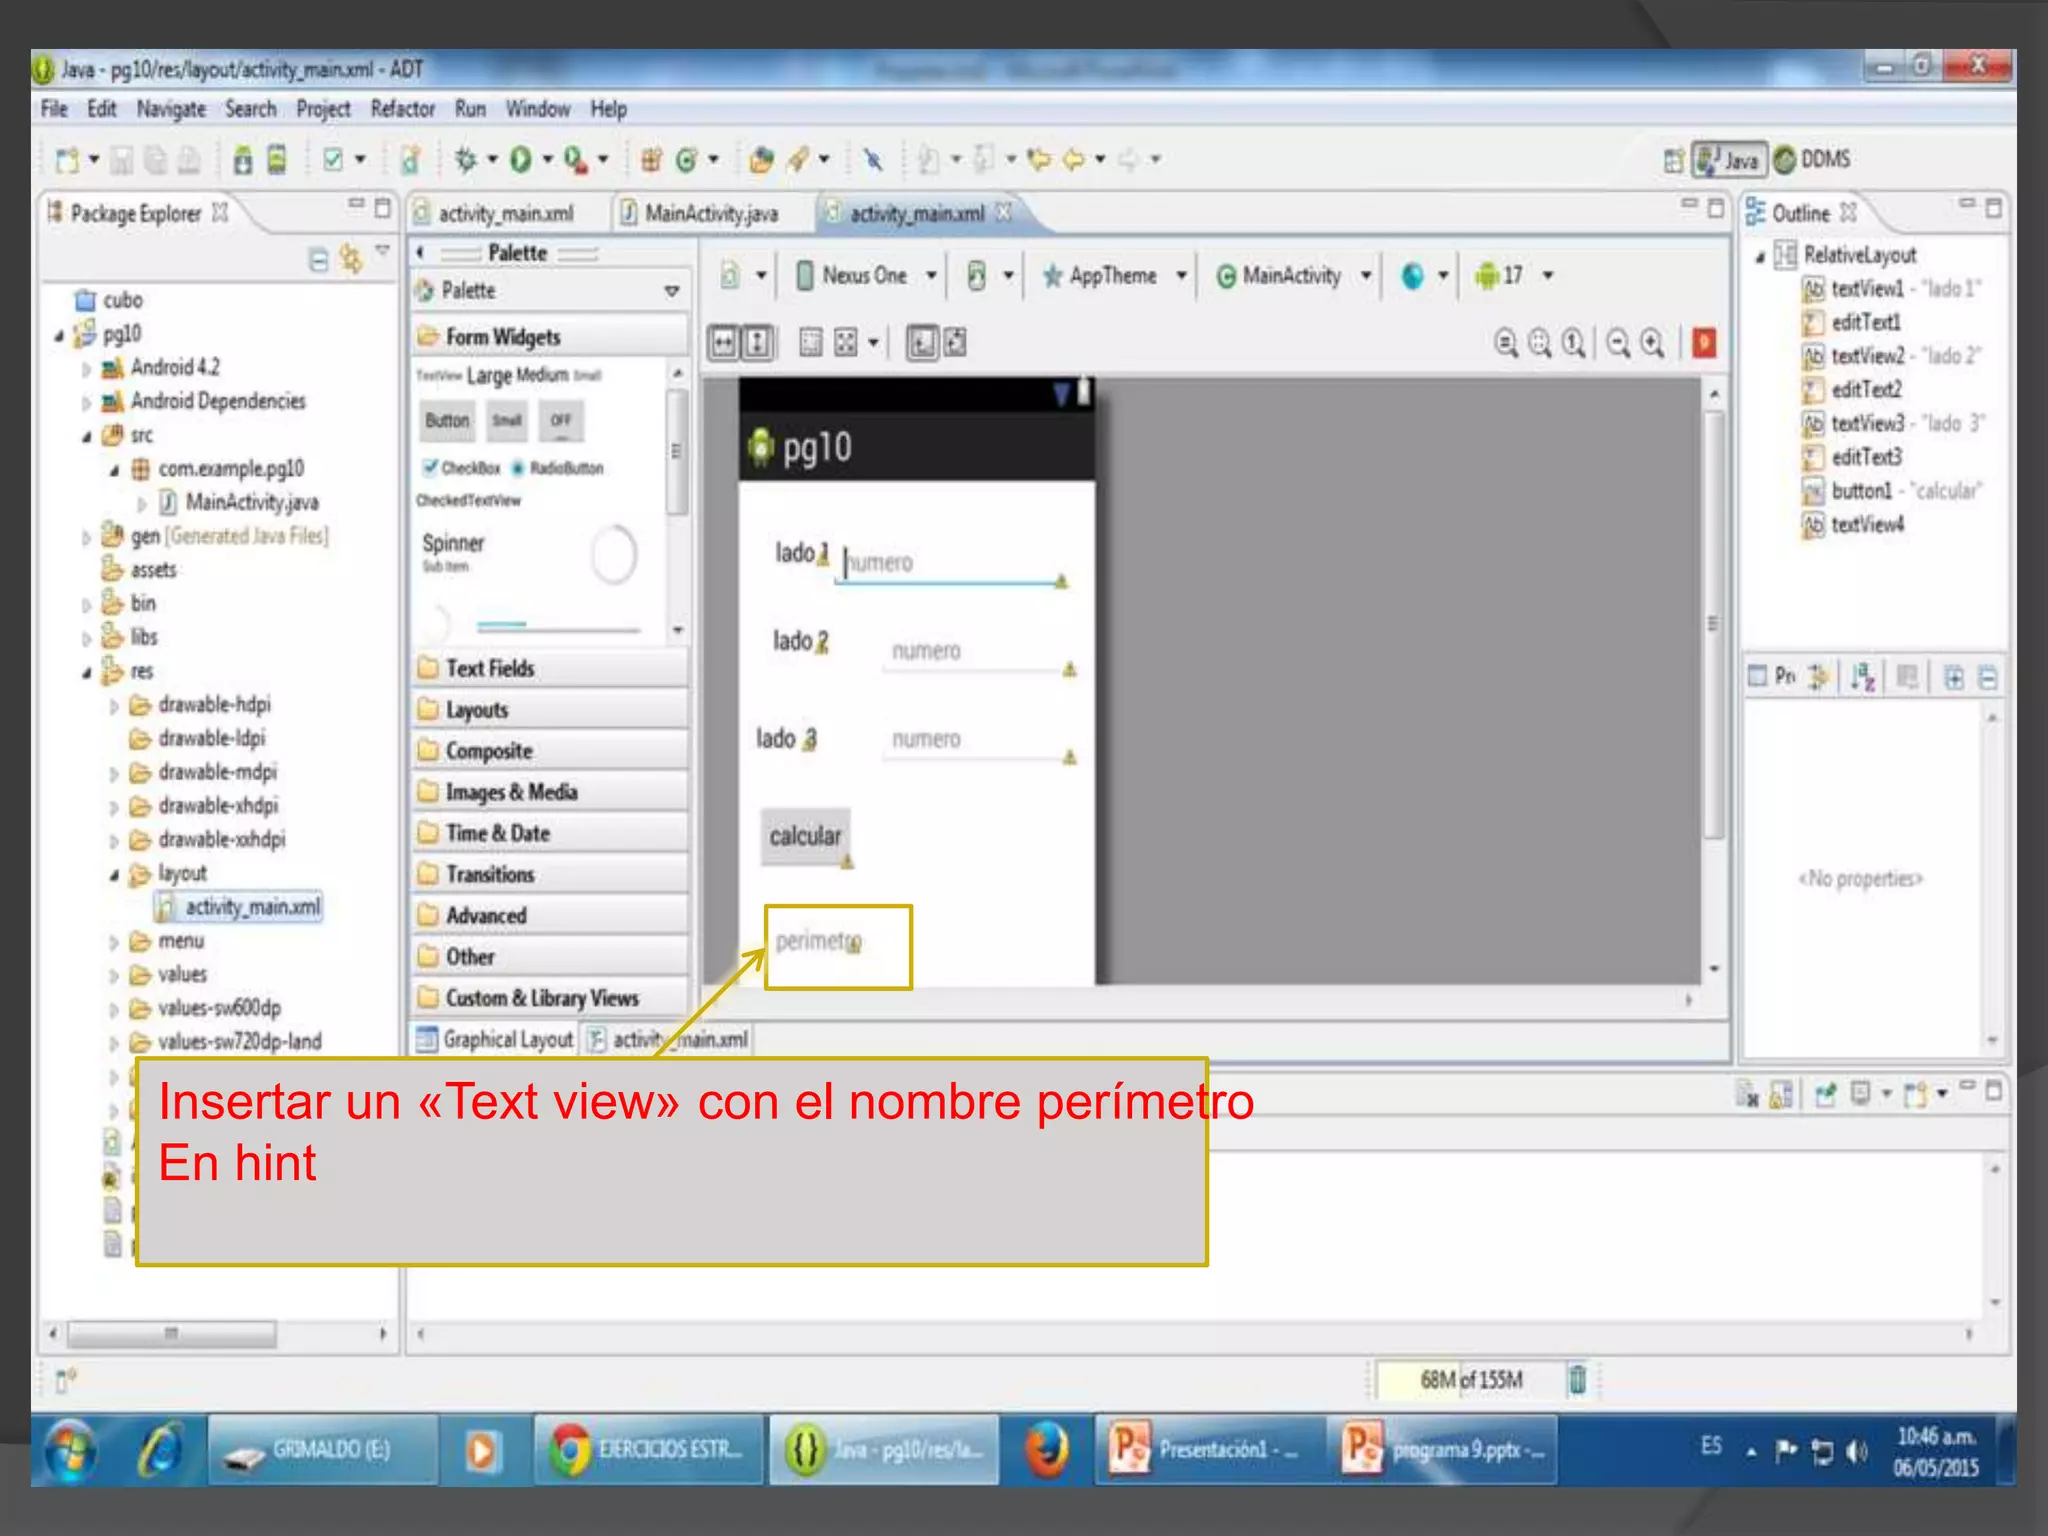Click the Button widget in Form Widgets
Viewport: 2048px width, 1536px height.
[447, 420]
